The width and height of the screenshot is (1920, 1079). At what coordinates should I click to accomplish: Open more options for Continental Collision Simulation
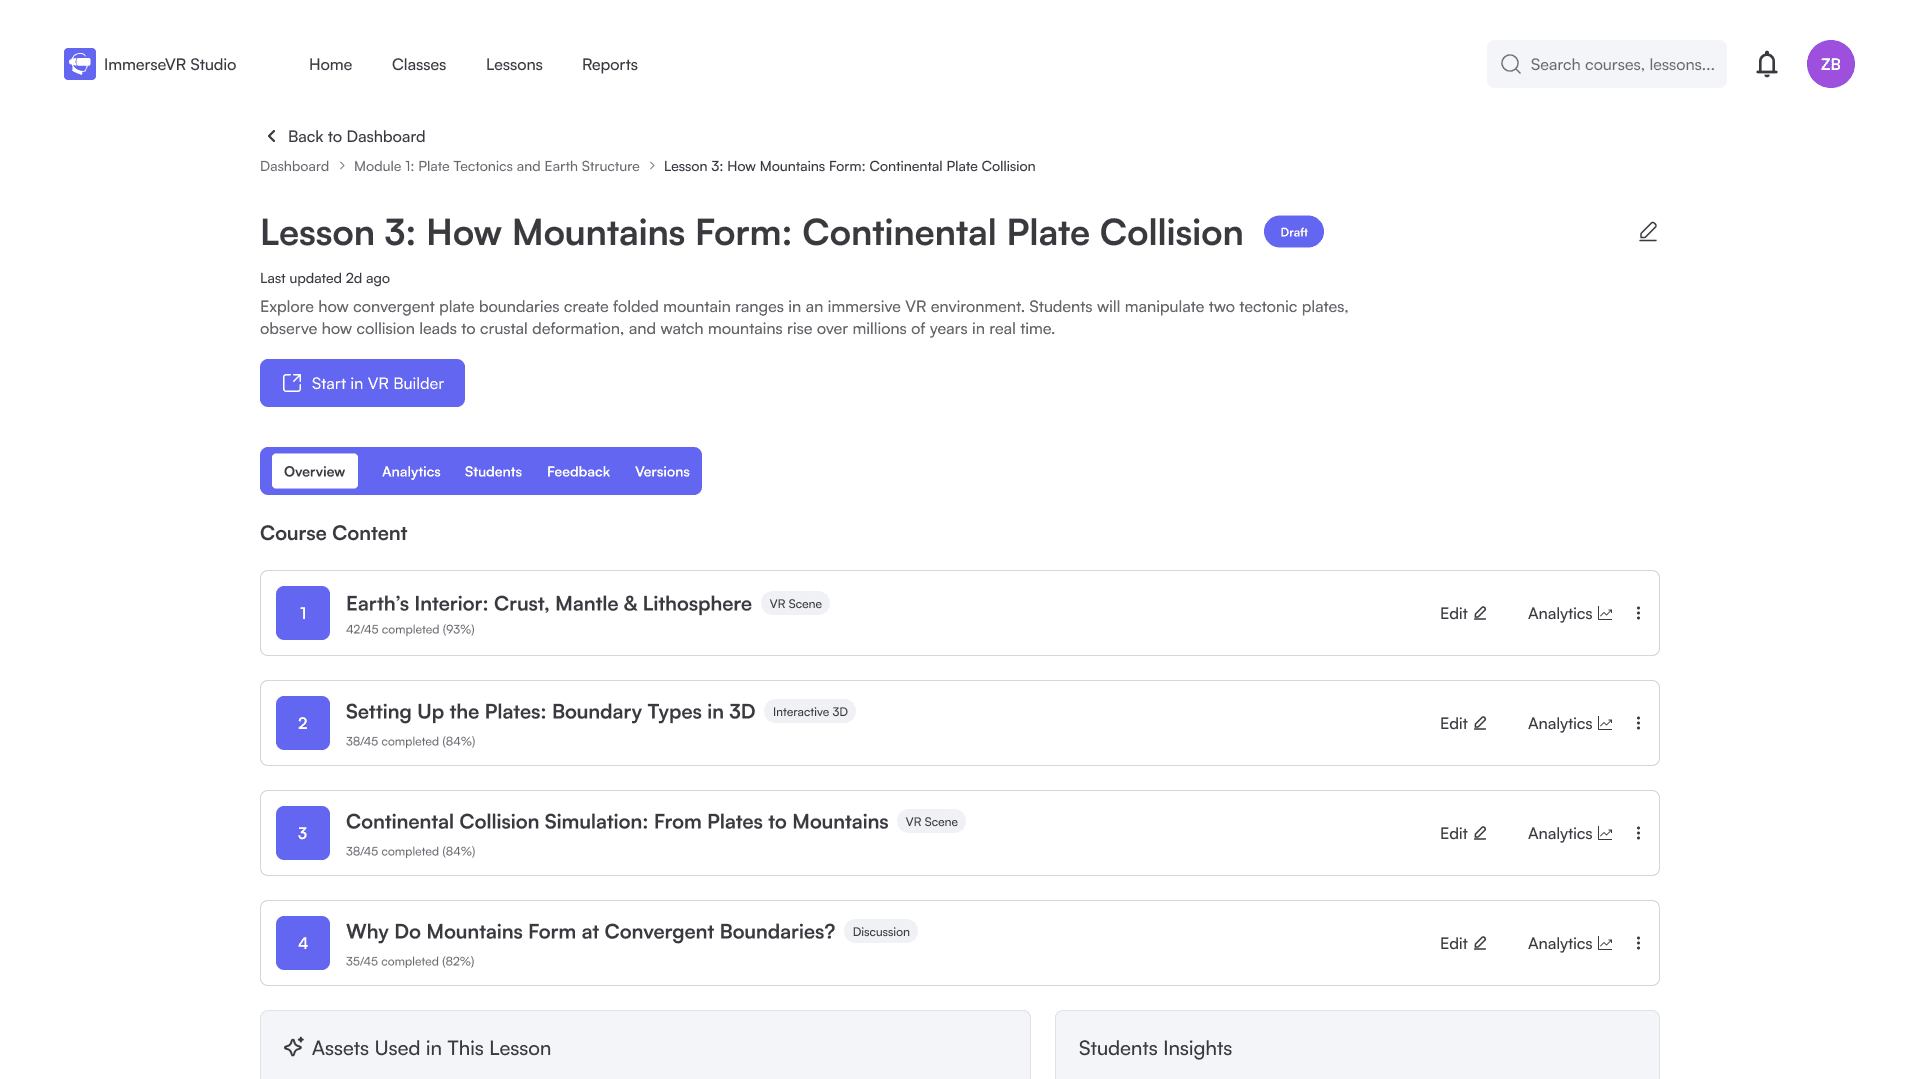[x=1638, y=833]
